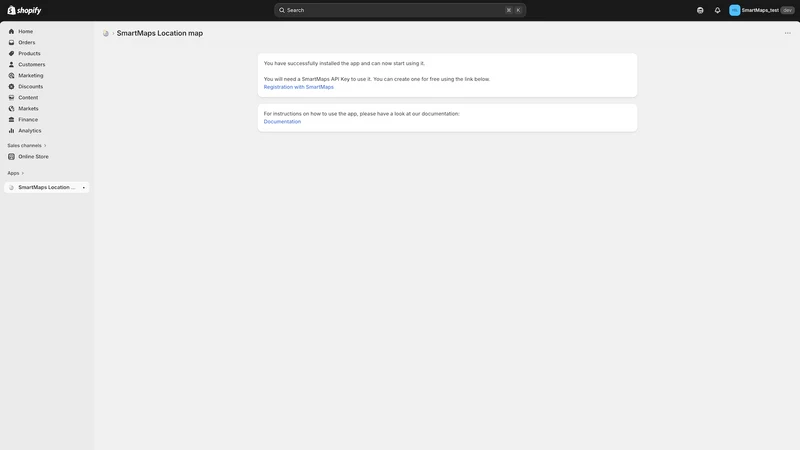
Task: Open Discounts section
Action: click(31, 87)
